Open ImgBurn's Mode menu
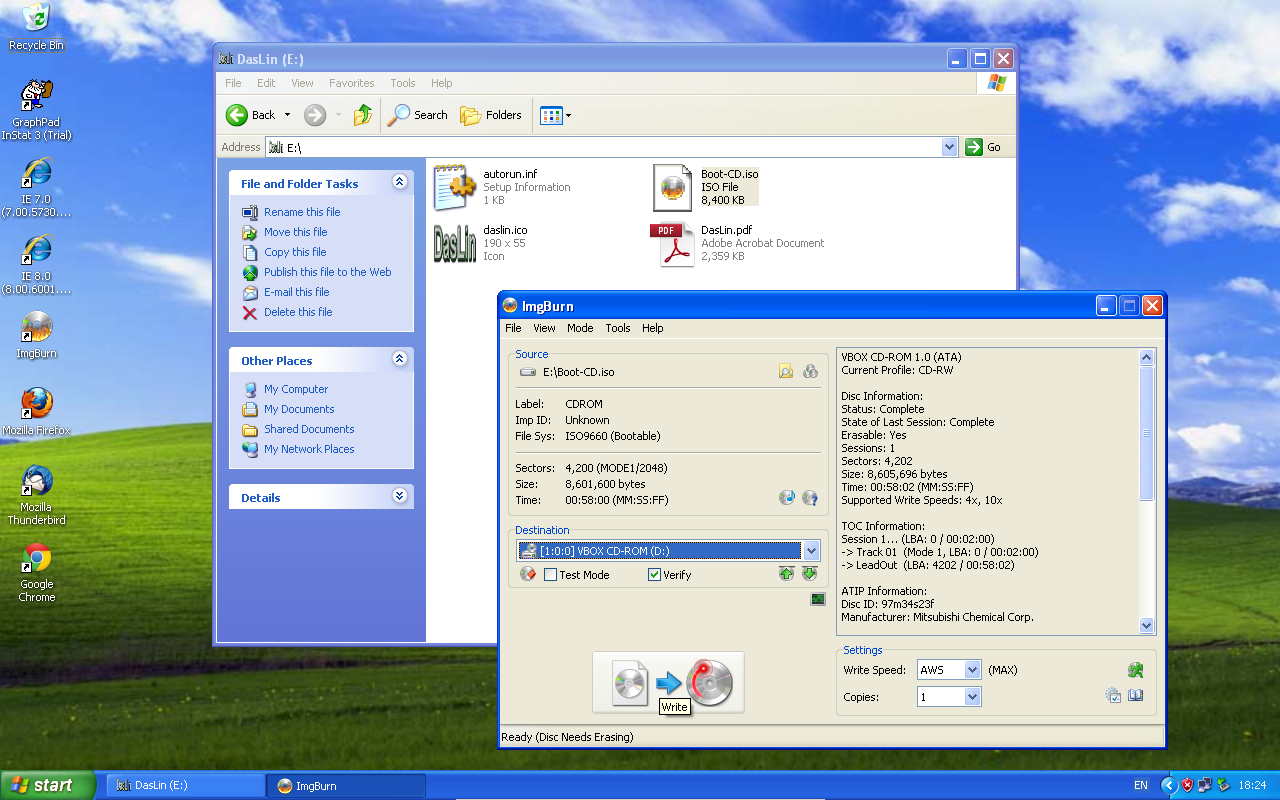Viewport: 1280px width, 800px height. 580,328
